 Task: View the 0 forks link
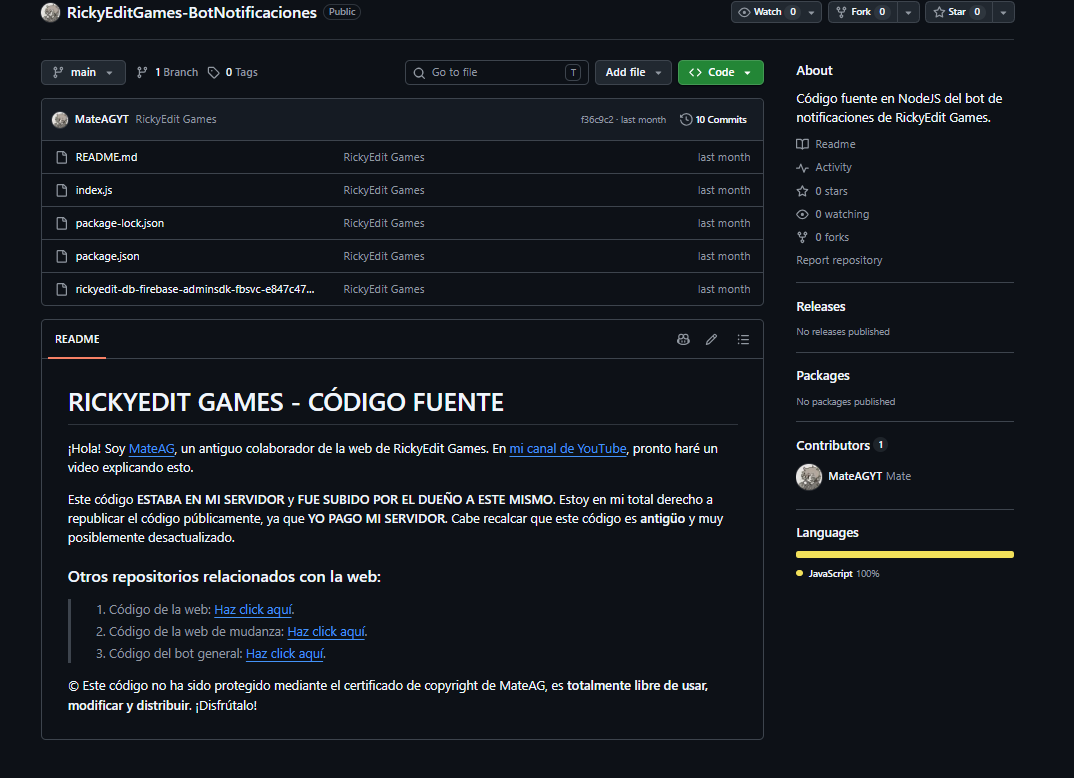[x=823, y=238]
